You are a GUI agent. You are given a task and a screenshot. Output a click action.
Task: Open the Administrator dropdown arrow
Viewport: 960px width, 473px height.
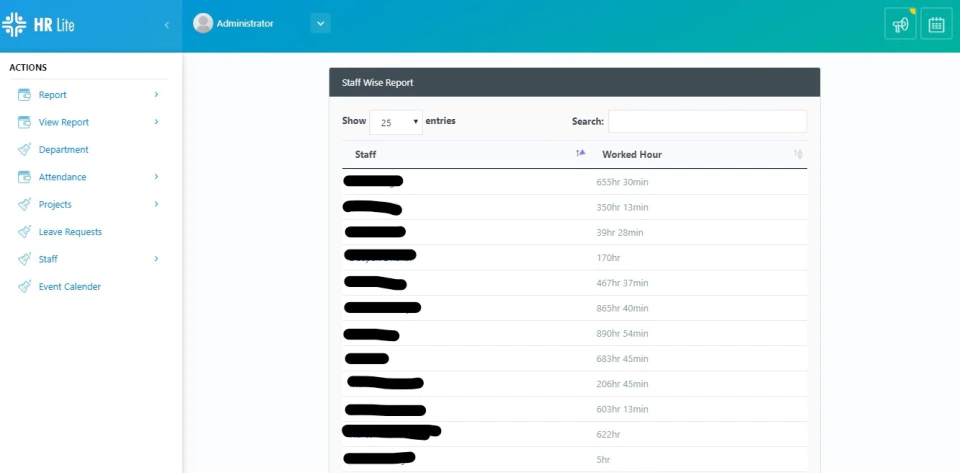click(320, 23)
